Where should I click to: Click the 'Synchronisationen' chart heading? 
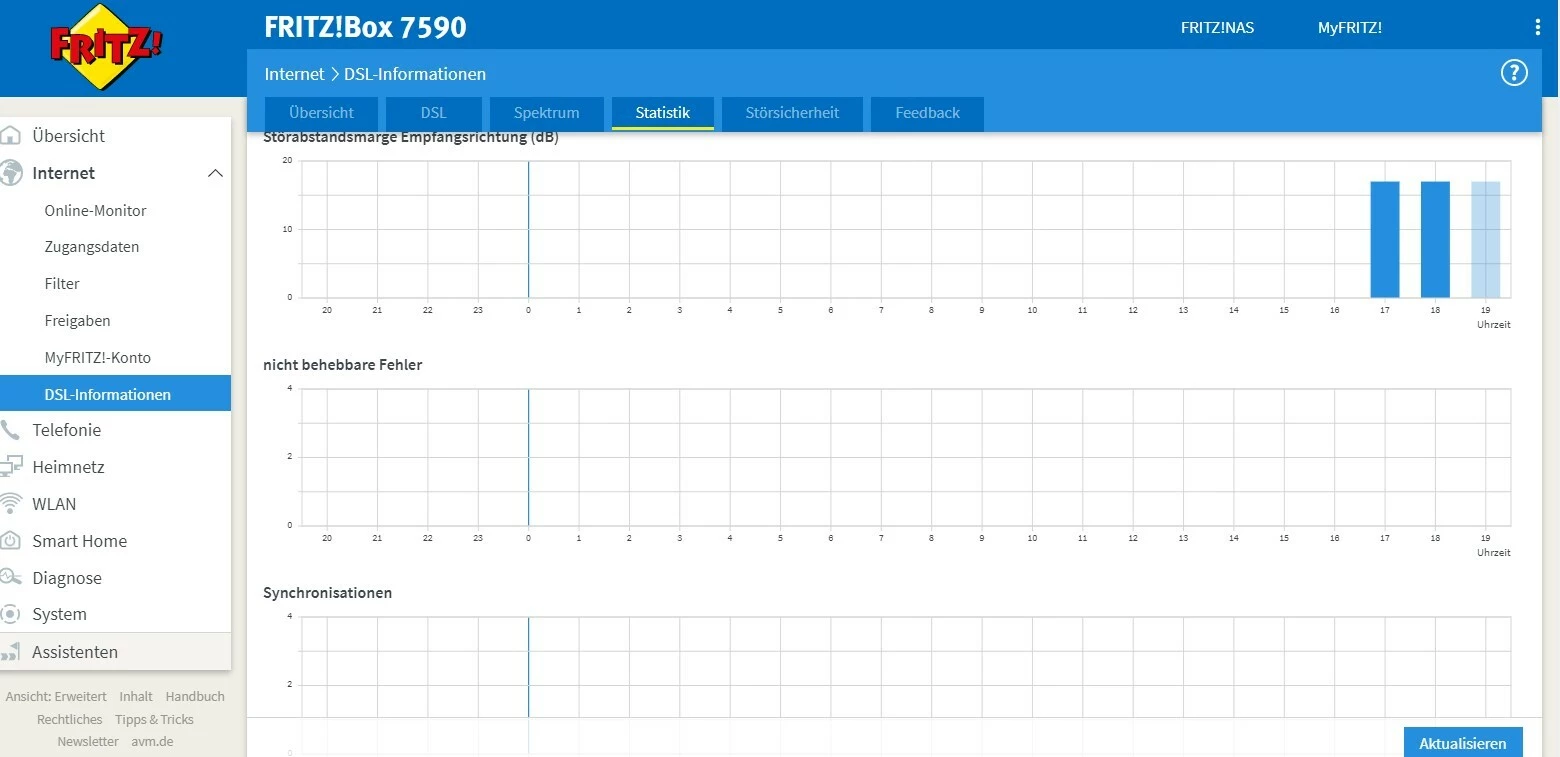pyautogui.click(x=328, y=593)
